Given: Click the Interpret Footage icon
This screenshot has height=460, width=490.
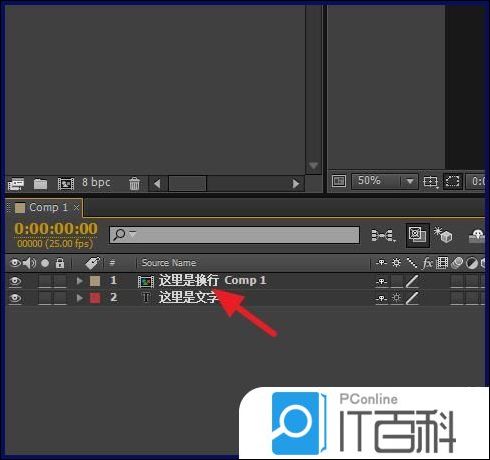Looking at the screenshot, I should (16, 184).
